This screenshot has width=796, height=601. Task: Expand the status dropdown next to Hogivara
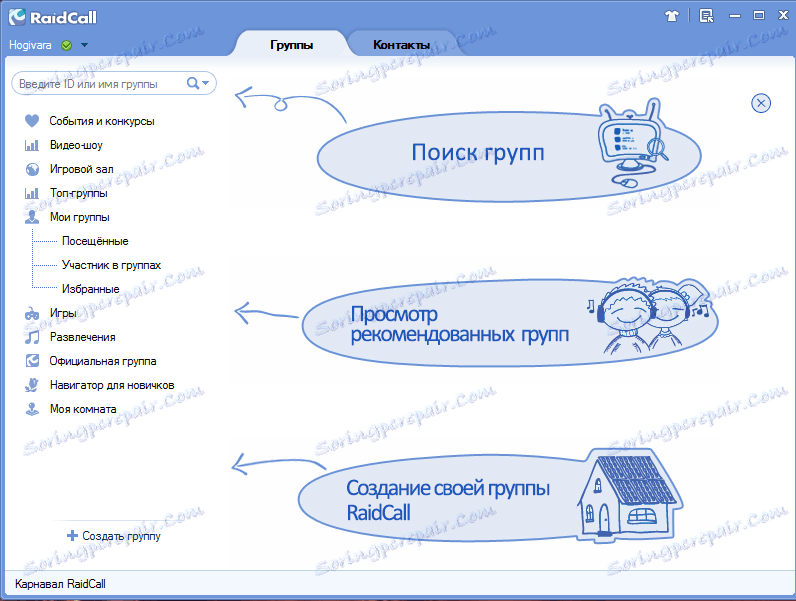click(84, 45)
